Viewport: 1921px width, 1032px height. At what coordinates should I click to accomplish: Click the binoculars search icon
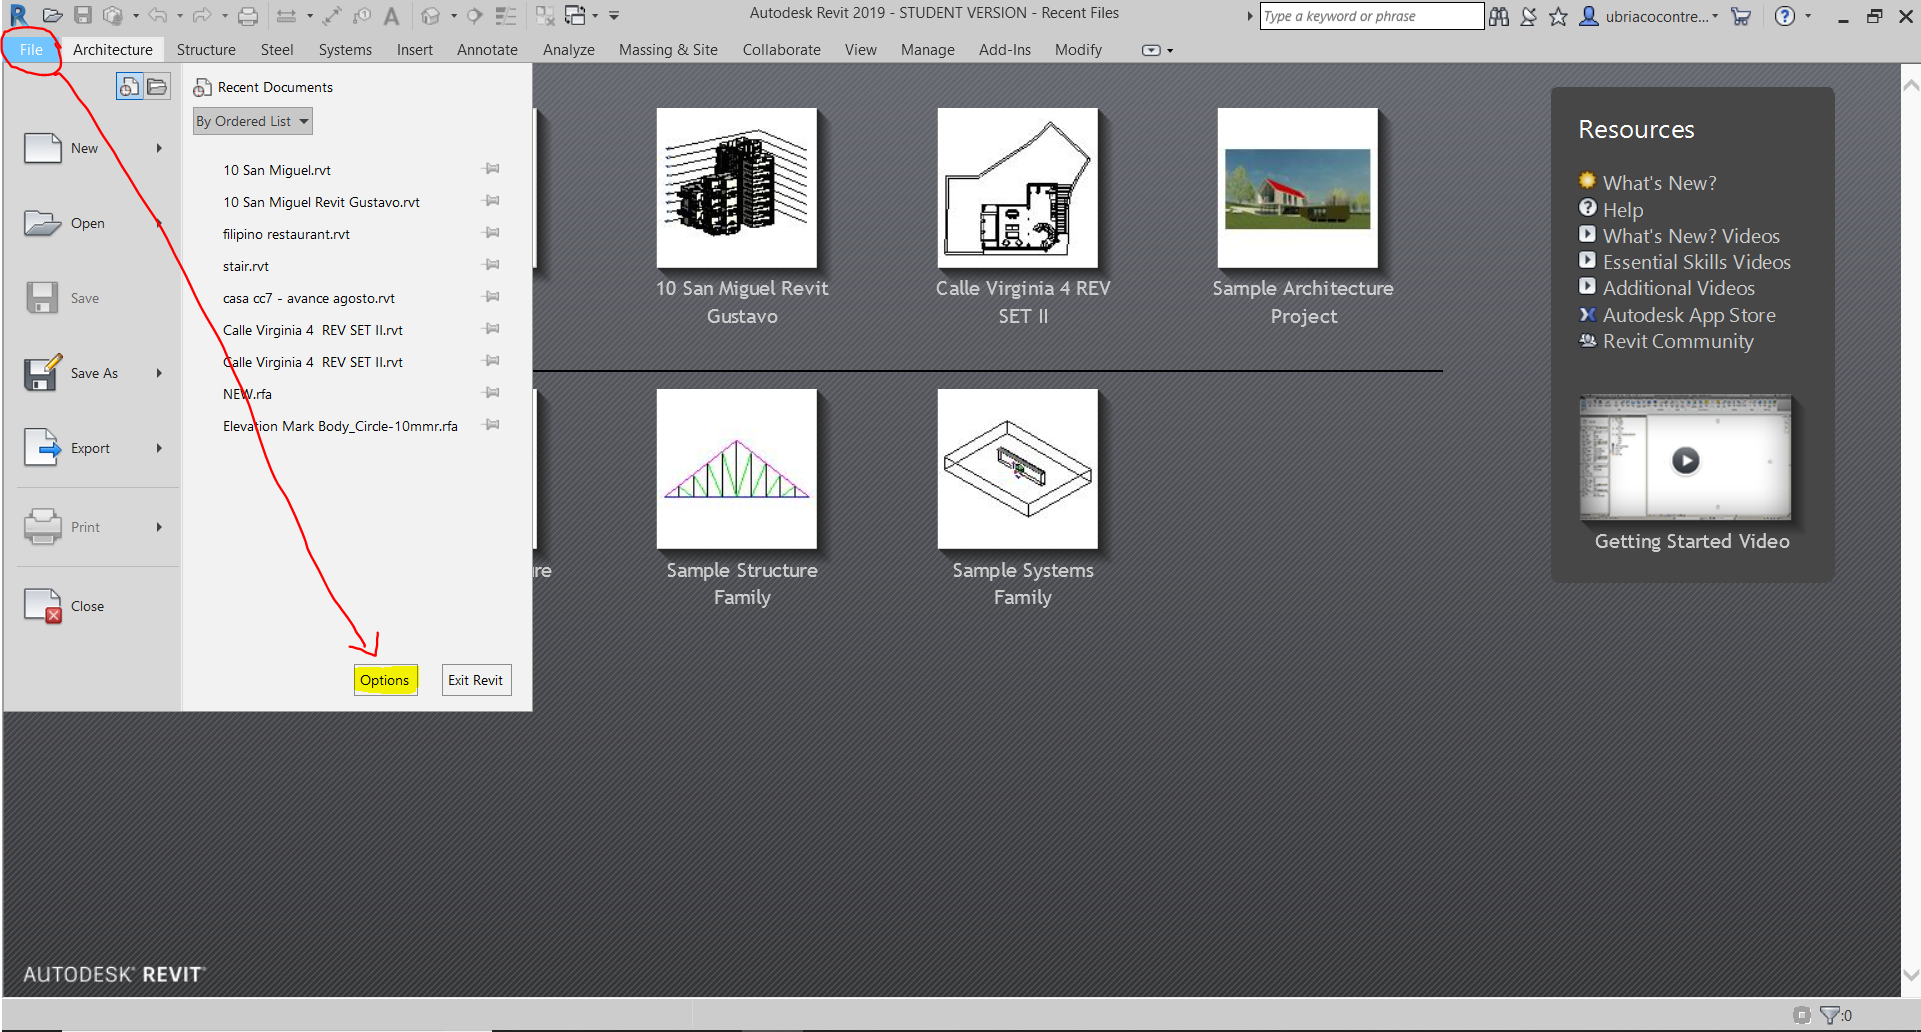[x=1499, y=16]
